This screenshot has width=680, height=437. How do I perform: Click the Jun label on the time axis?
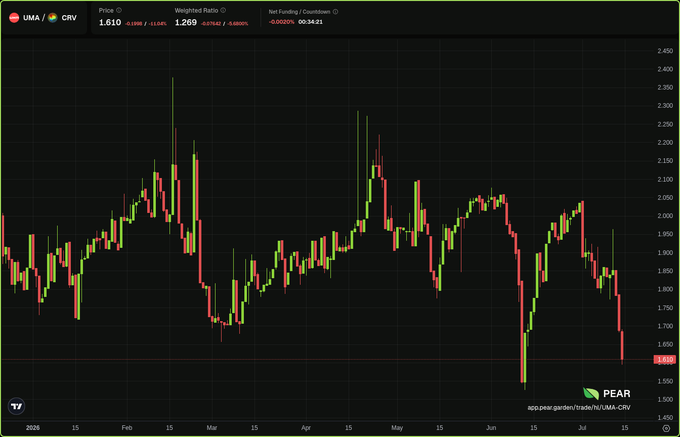[491, 428]
